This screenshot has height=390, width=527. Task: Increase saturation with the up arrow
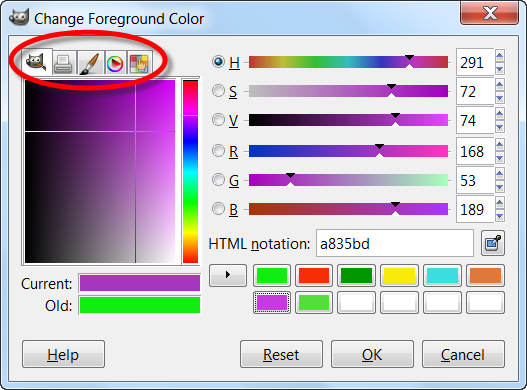(x=499, y=85)
